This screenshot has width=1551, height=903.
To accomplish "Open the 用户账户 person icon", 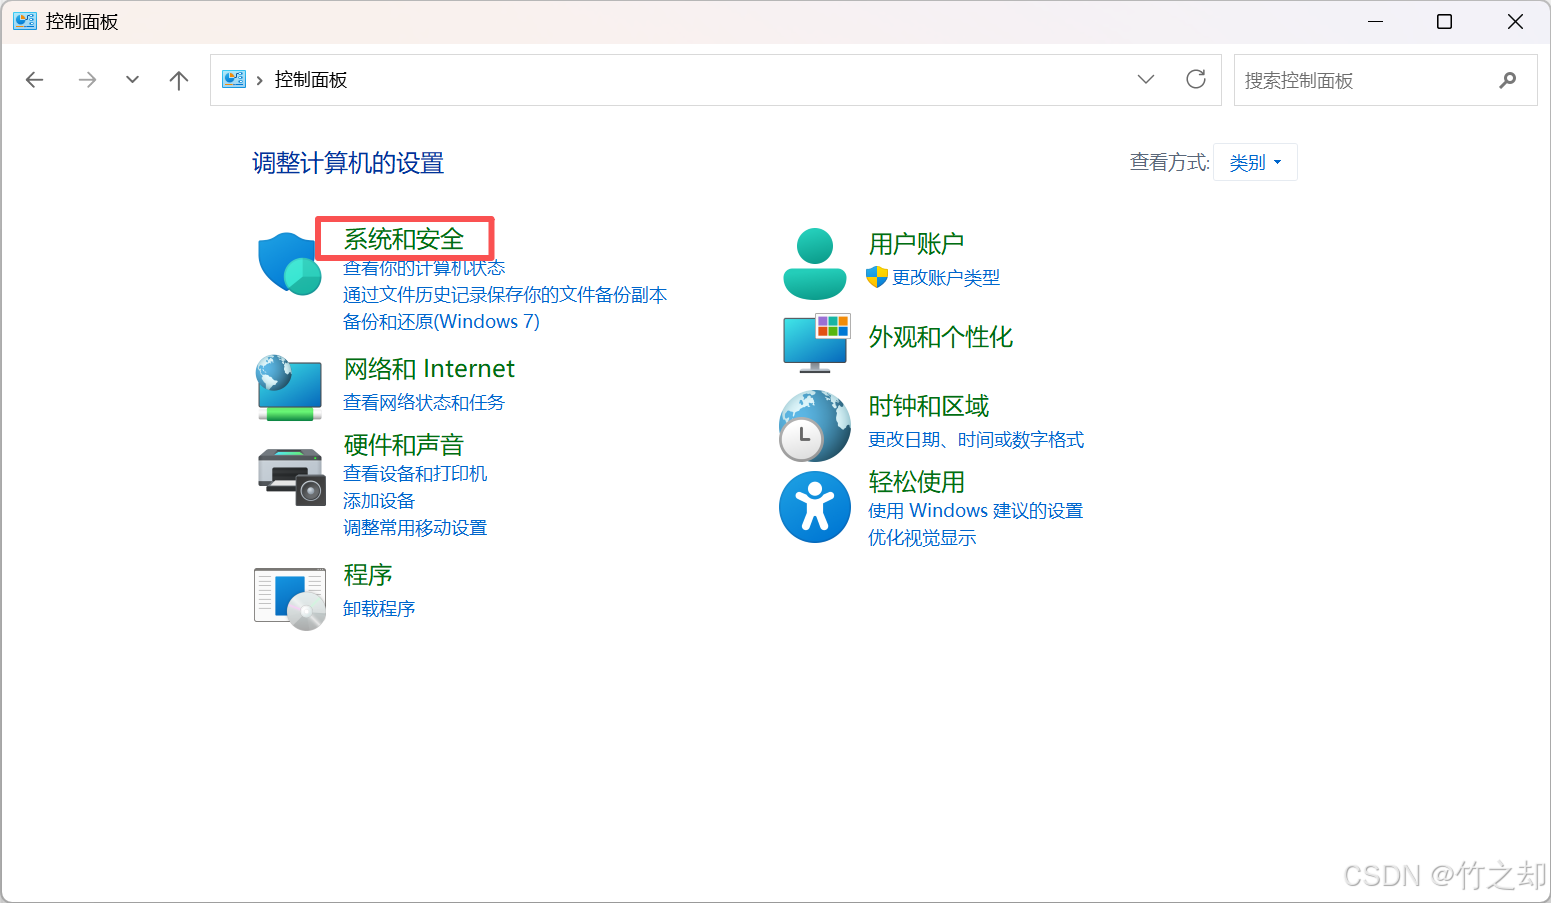I will [815, 264].
